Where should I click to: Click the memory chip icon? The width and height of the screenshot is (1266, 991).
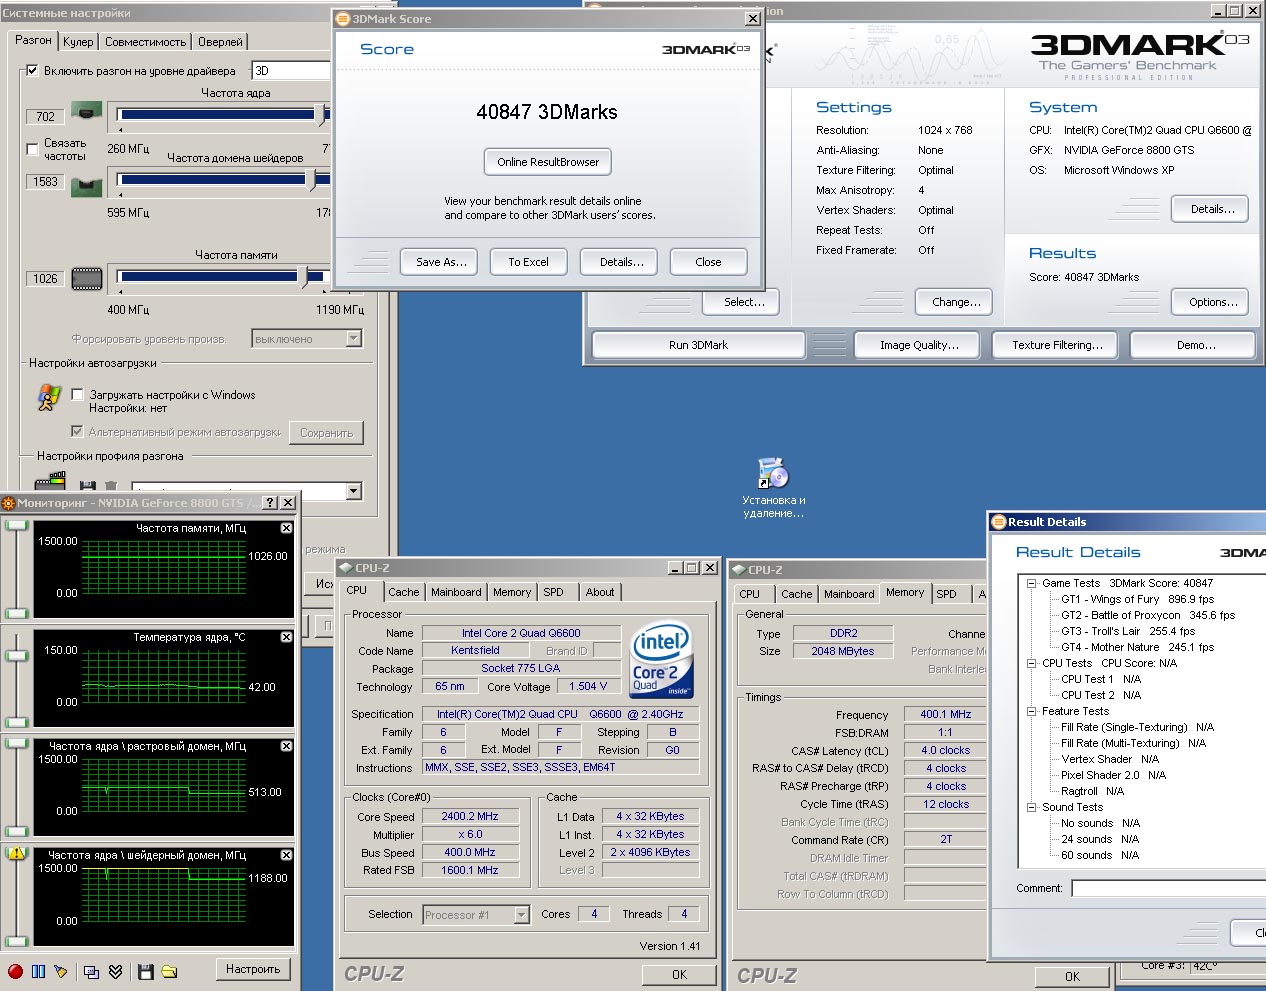tap(87, 279)
